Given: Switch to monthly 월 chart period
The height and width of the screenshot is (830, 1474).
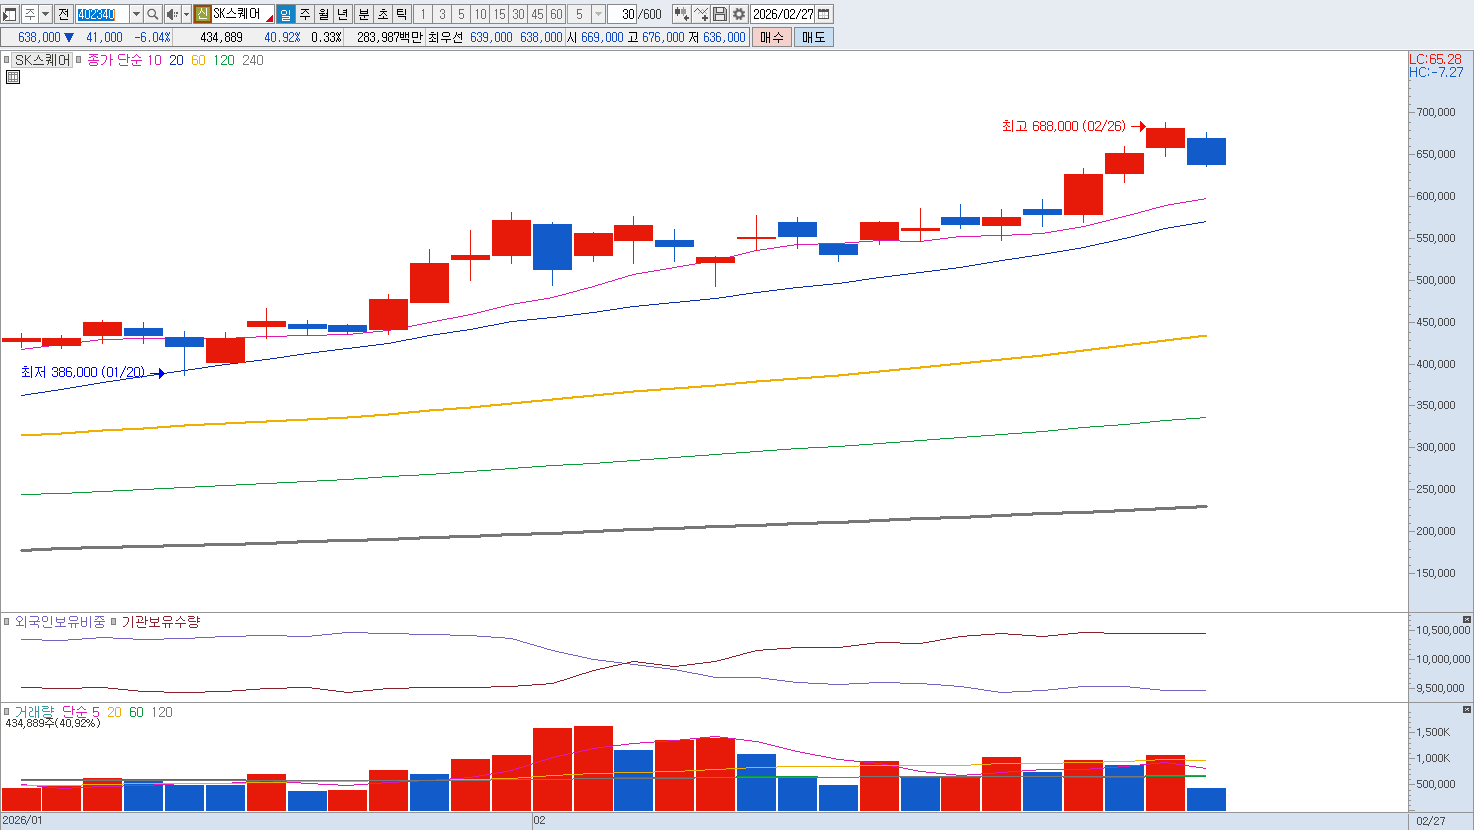Looking at the screenshot, I should pyautogui.click(x=324, y=14).
